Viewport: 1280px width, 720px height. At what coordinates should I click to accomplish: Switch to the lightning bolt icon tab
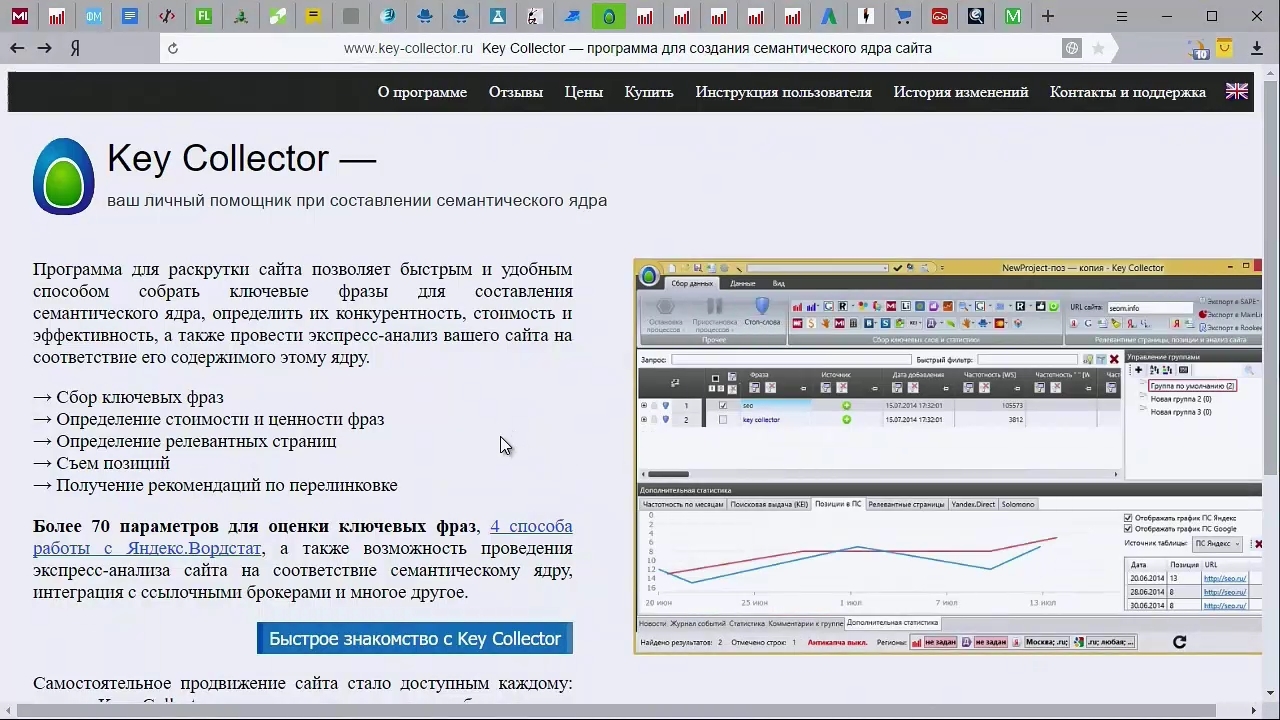(866, 16)
